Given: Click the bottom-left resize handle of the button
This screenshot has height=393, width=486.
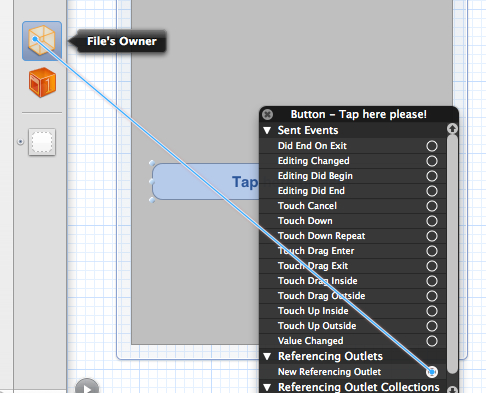Looking at the screenshot, I should tap(152, 200).
